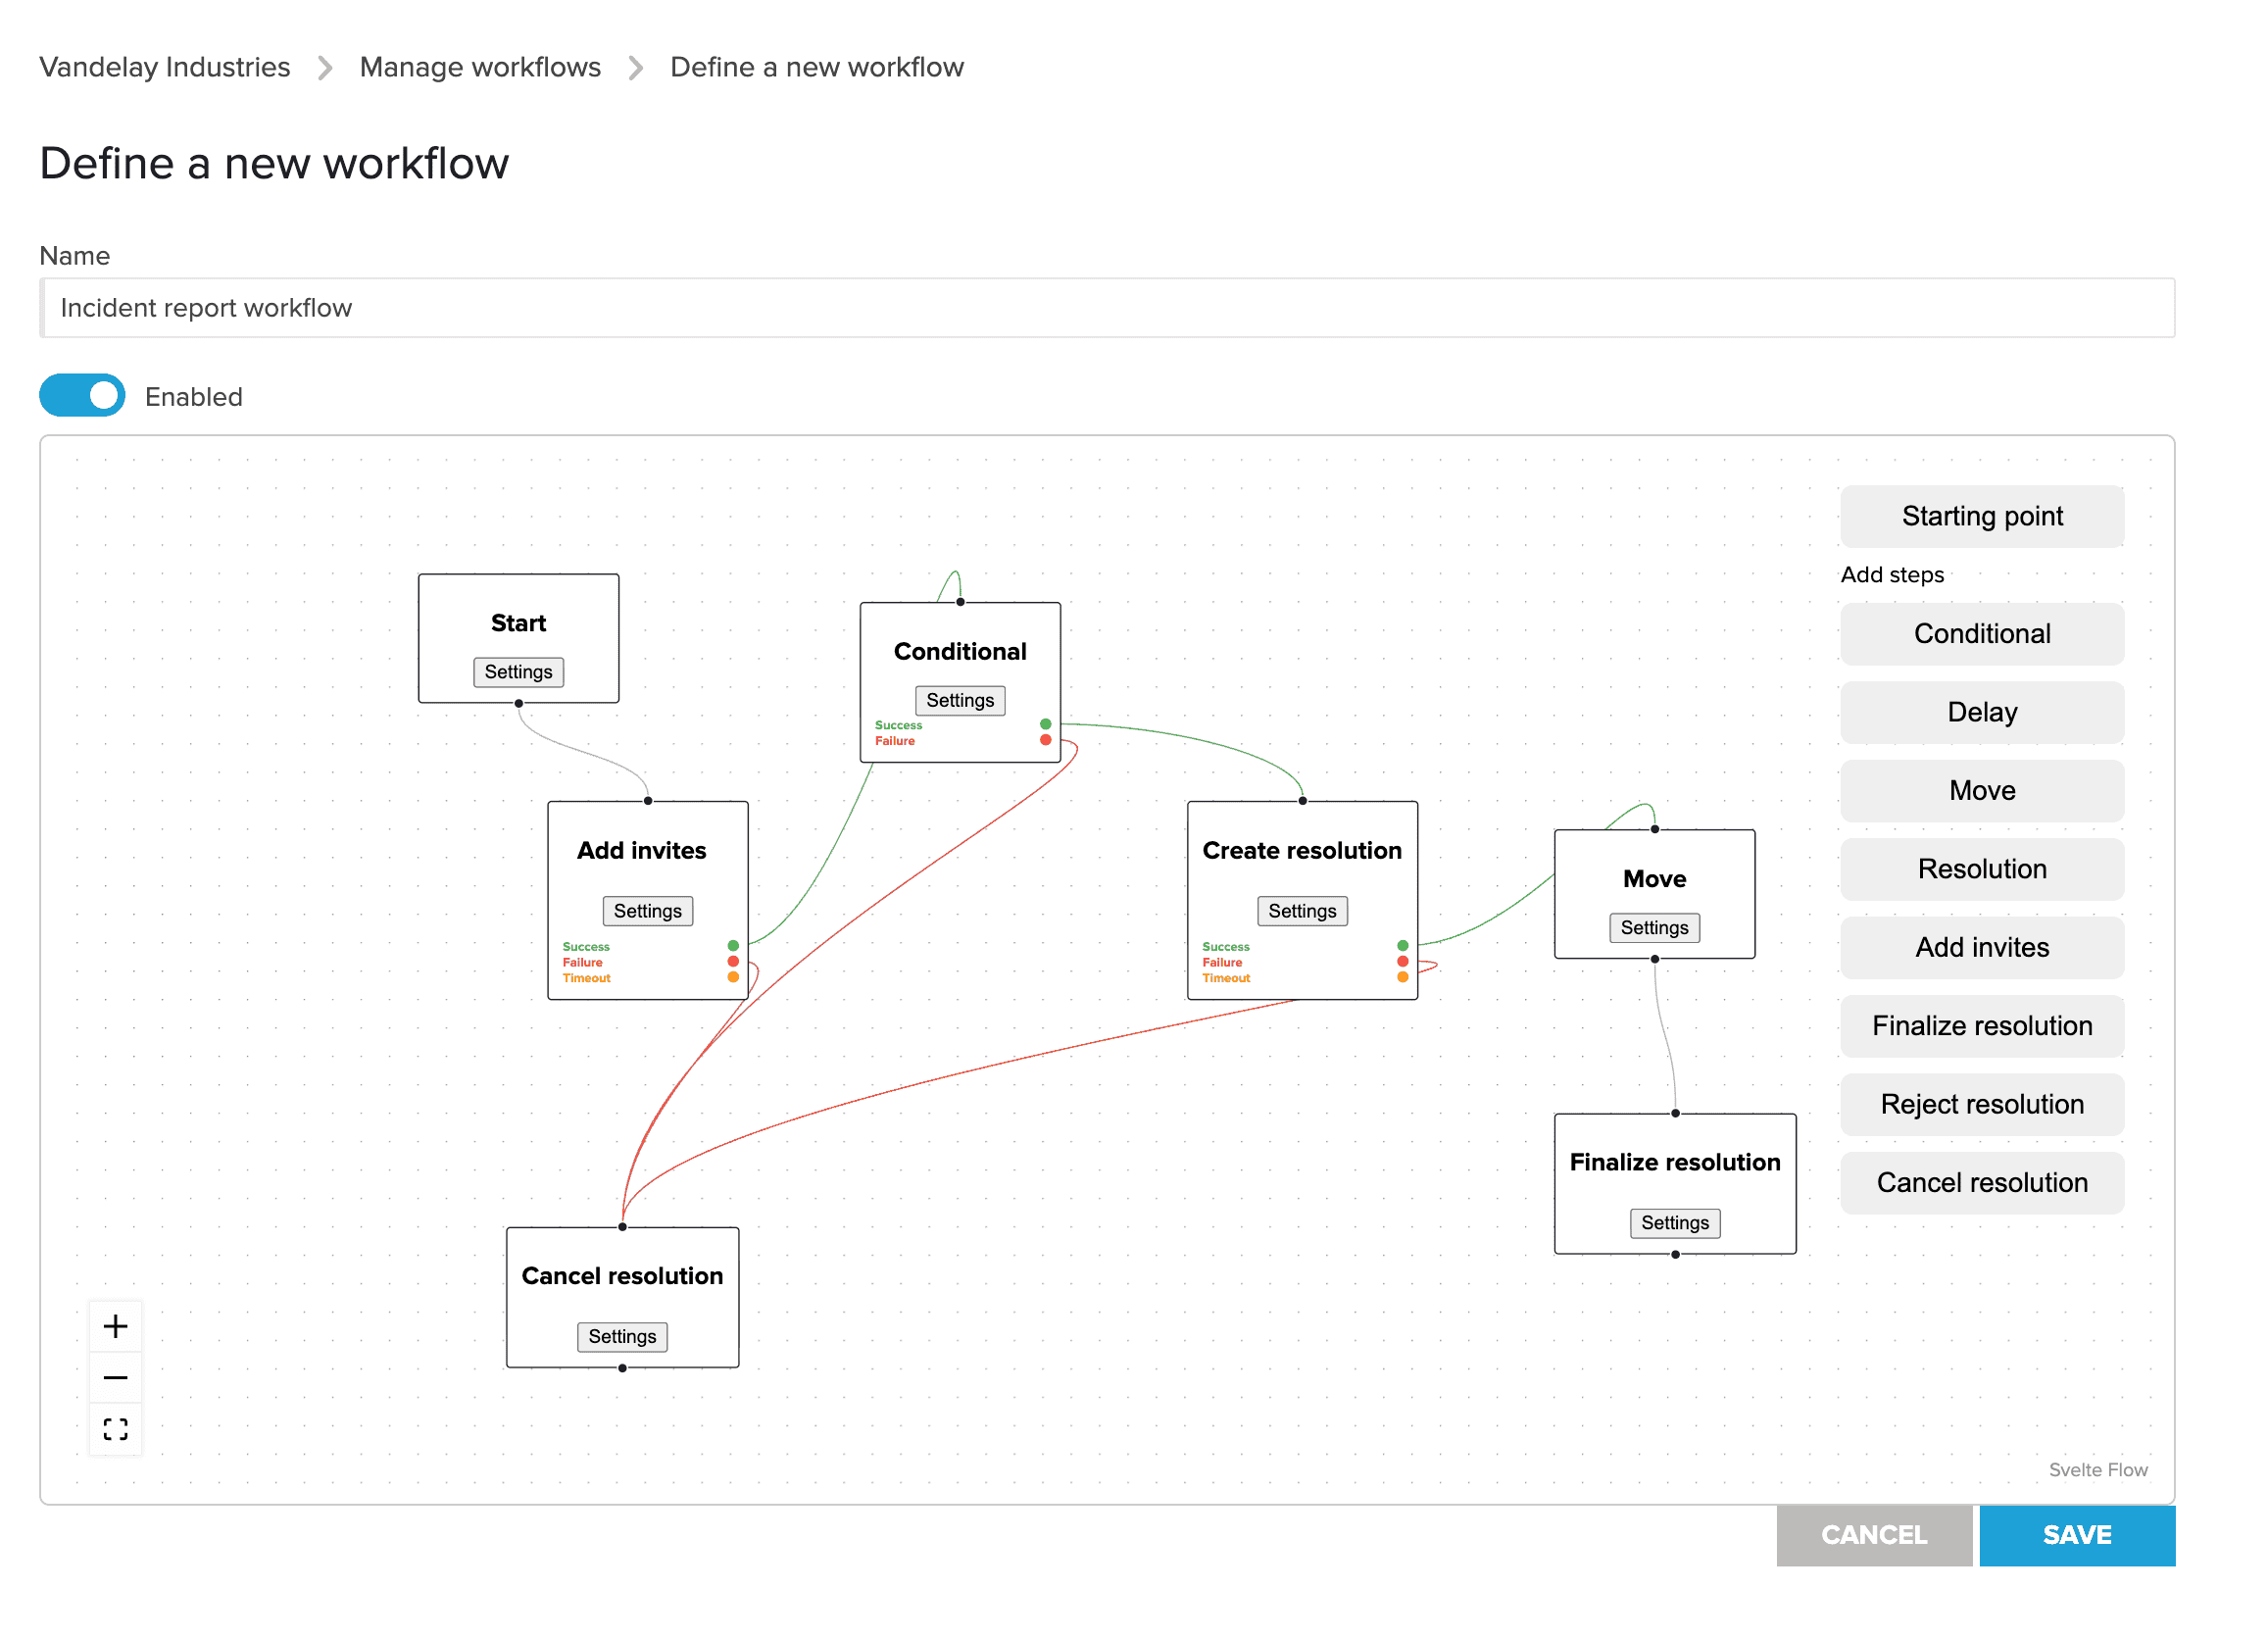The image size is (2268, 1639).
Task: Fit the workflow to view
Action: point(115,1429)
